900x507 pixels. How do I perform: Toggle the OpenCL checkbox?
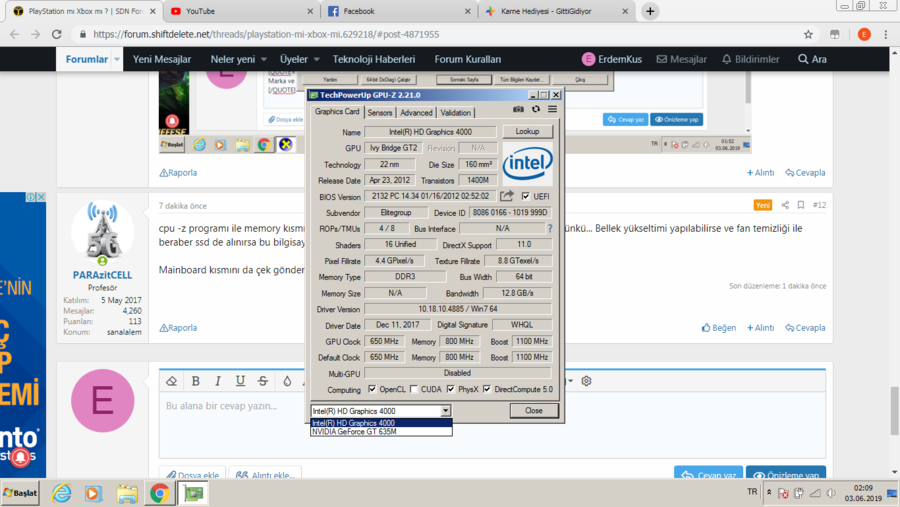point(372,389)
